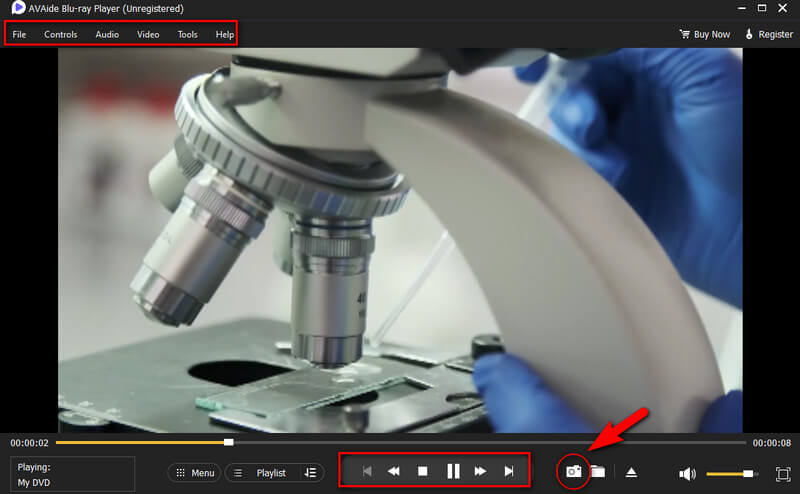The height and width of the screenshot is (494, 800).
Task: Minimize the AVAide player window
Action: pyautogui.click(x=742, y=8)
